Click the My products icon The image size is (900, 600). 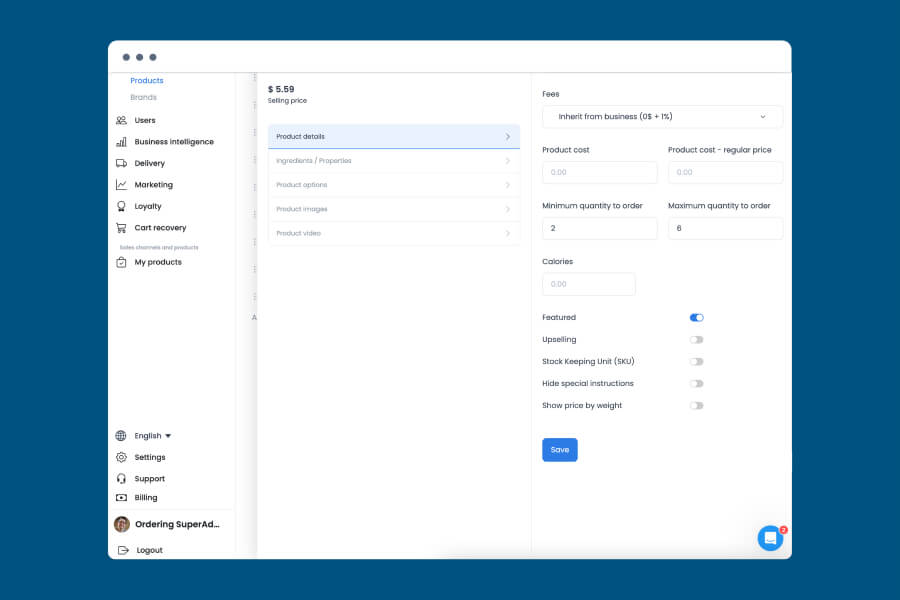tap(121, 262)
